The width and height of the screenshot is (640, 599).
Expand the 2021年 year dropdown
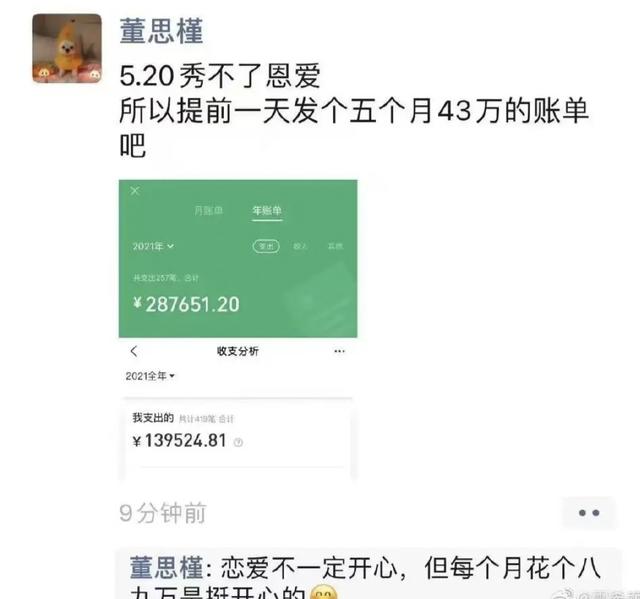[153, 246]
